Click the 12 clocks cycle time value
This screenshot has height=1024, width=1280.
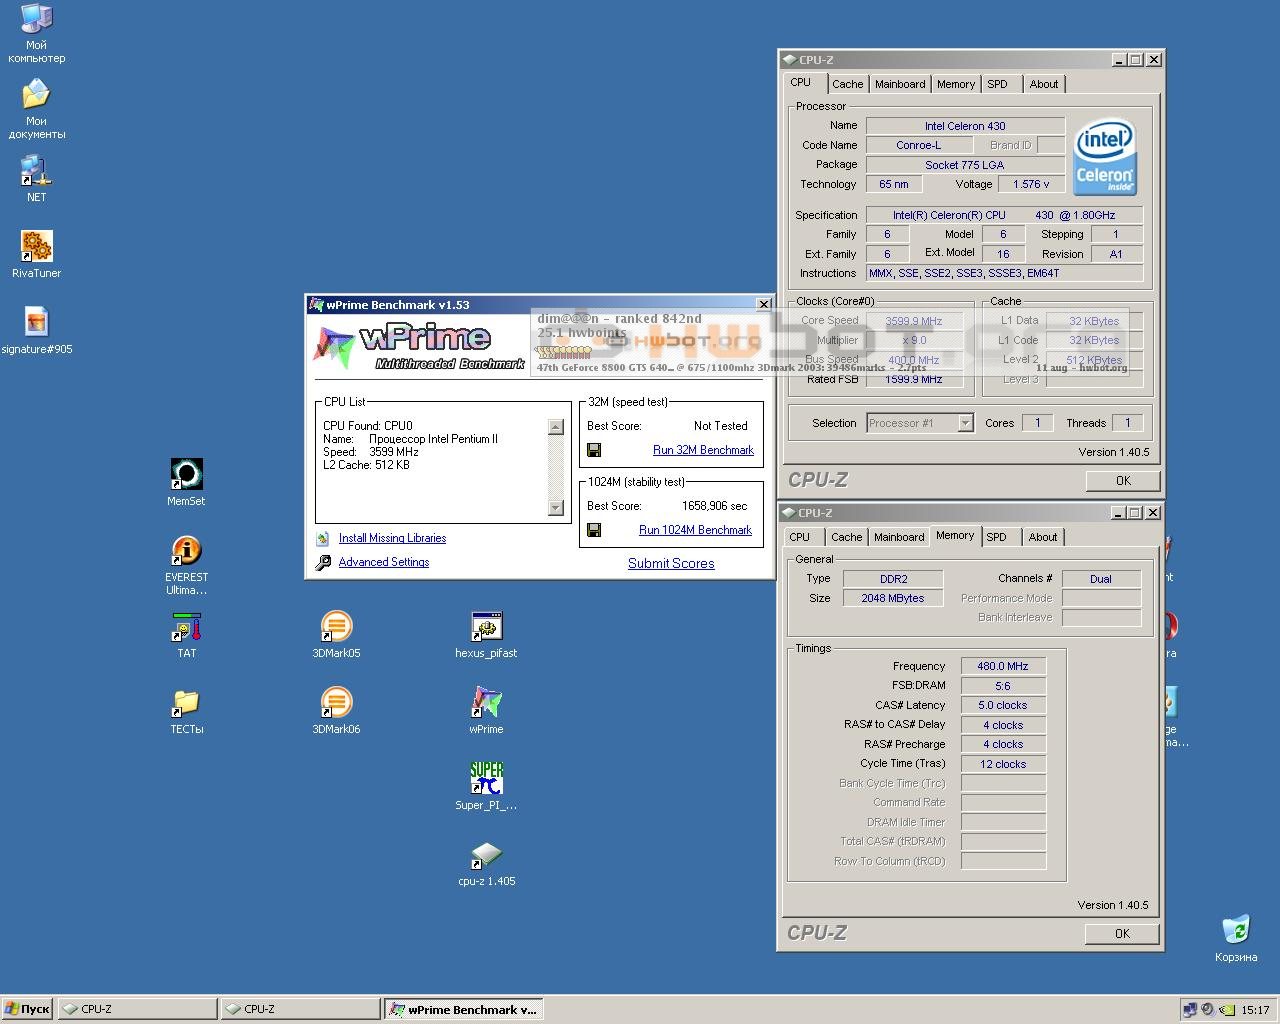click(x=1003, y=764)
